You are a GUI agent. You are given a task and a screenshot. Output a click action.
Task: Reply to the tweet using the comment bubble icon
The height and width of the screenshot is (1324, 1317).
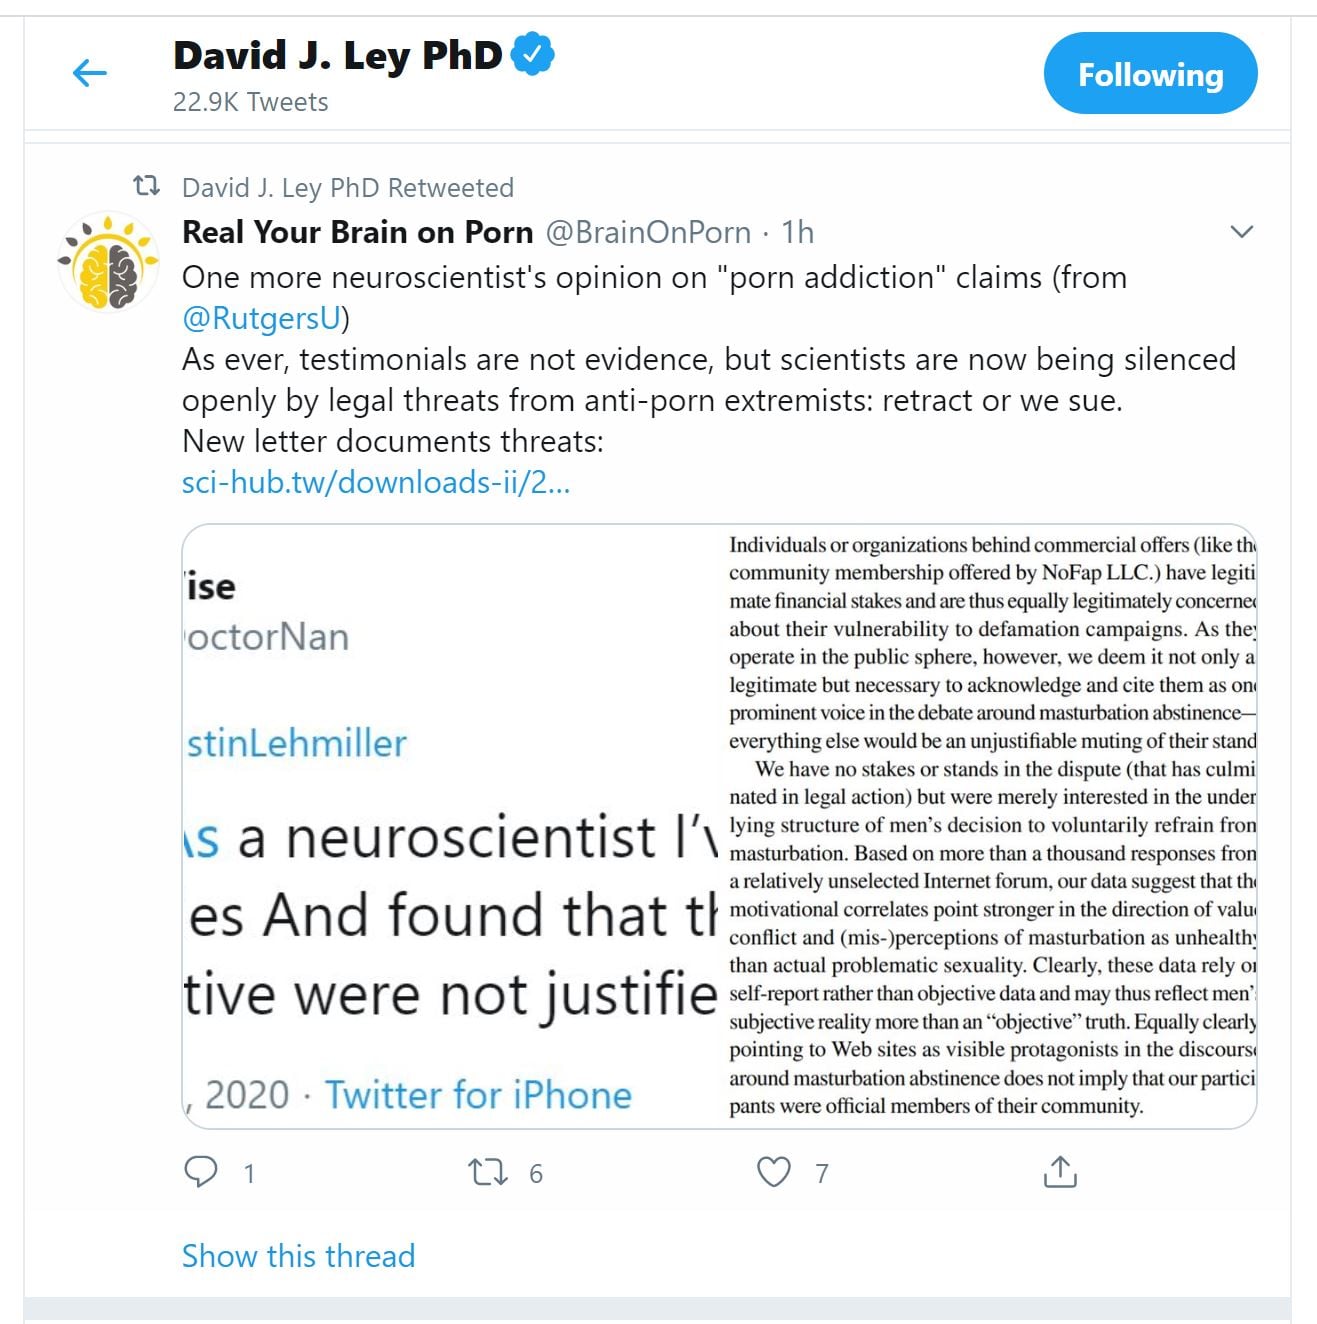(201, 1171)
